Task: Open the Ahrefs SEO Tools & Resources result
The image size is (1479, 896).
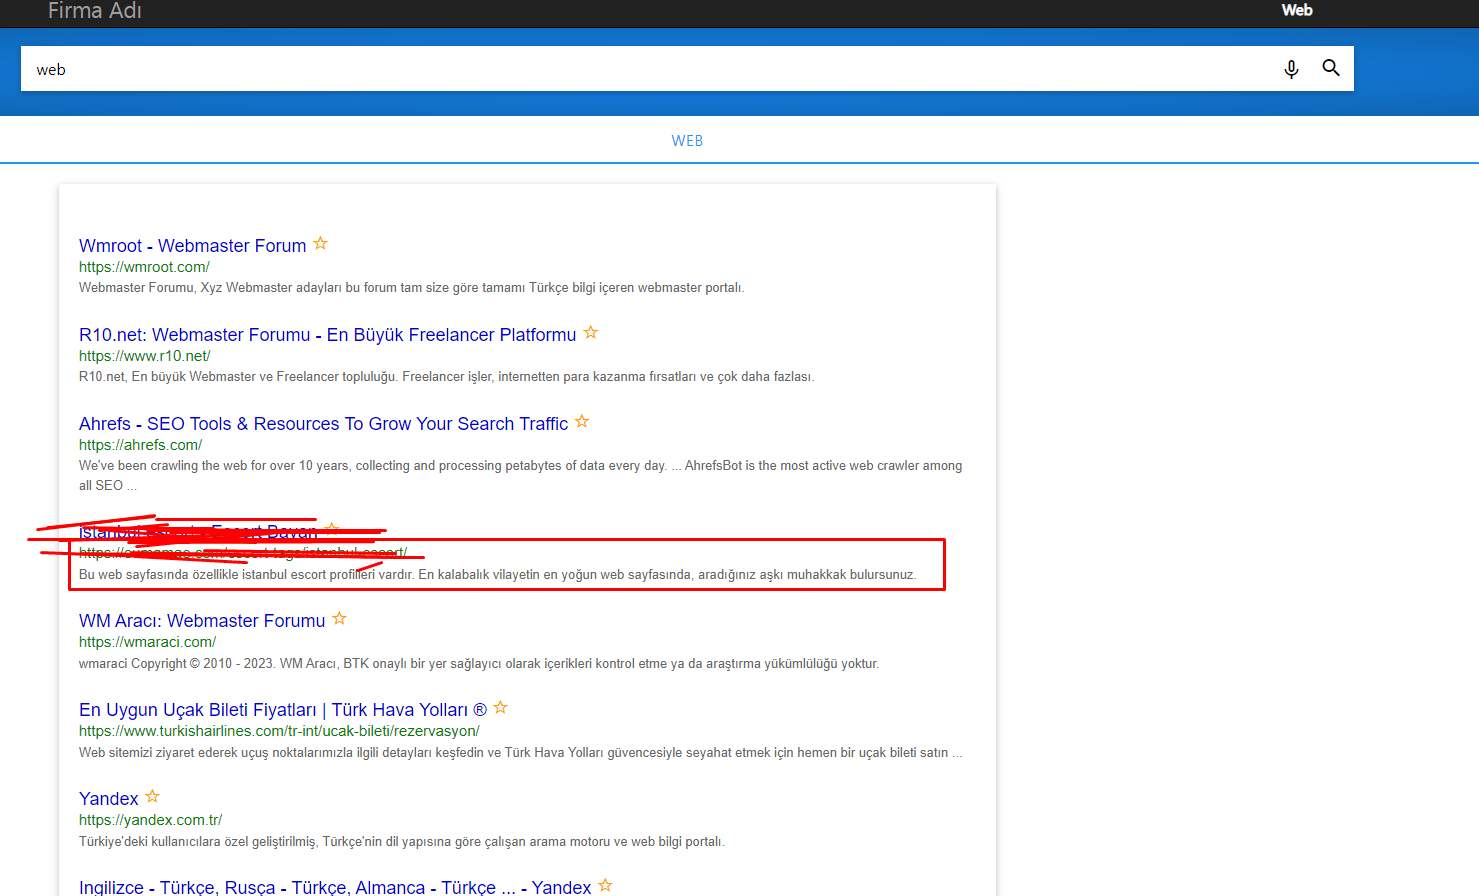Action: click(x=324, y=424)
